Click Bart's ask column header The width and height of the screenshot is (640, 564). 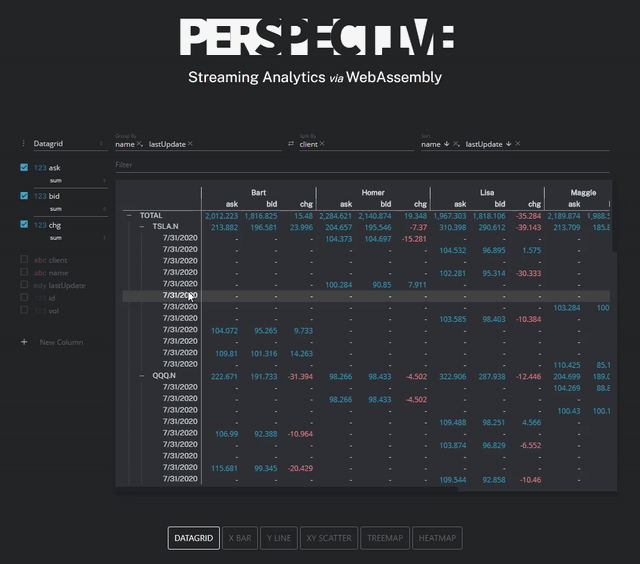click(232, 204)
